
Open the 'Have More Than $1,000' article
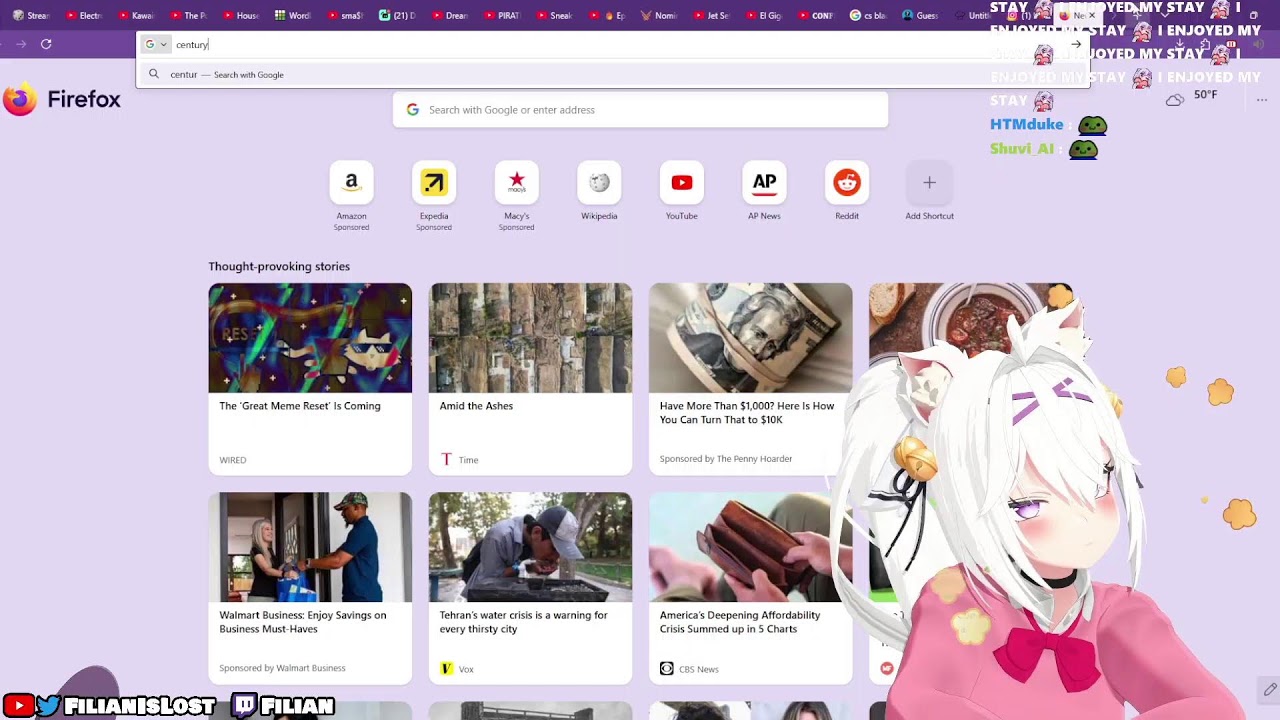click(750, 378)
